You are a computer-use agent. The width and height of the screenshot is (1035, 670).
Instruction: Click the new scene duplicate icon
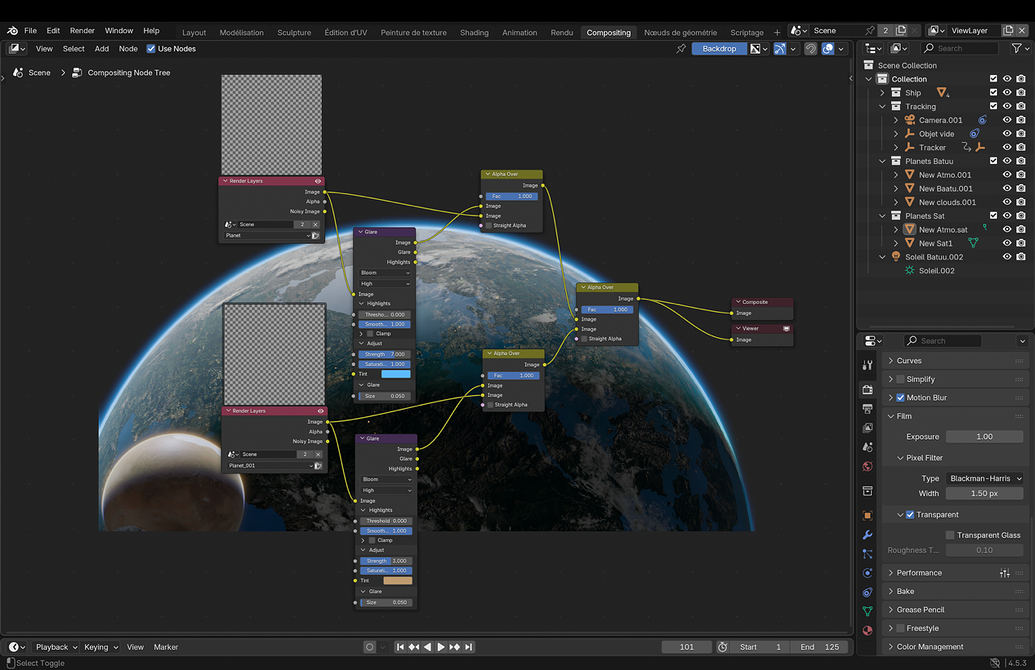900,30
